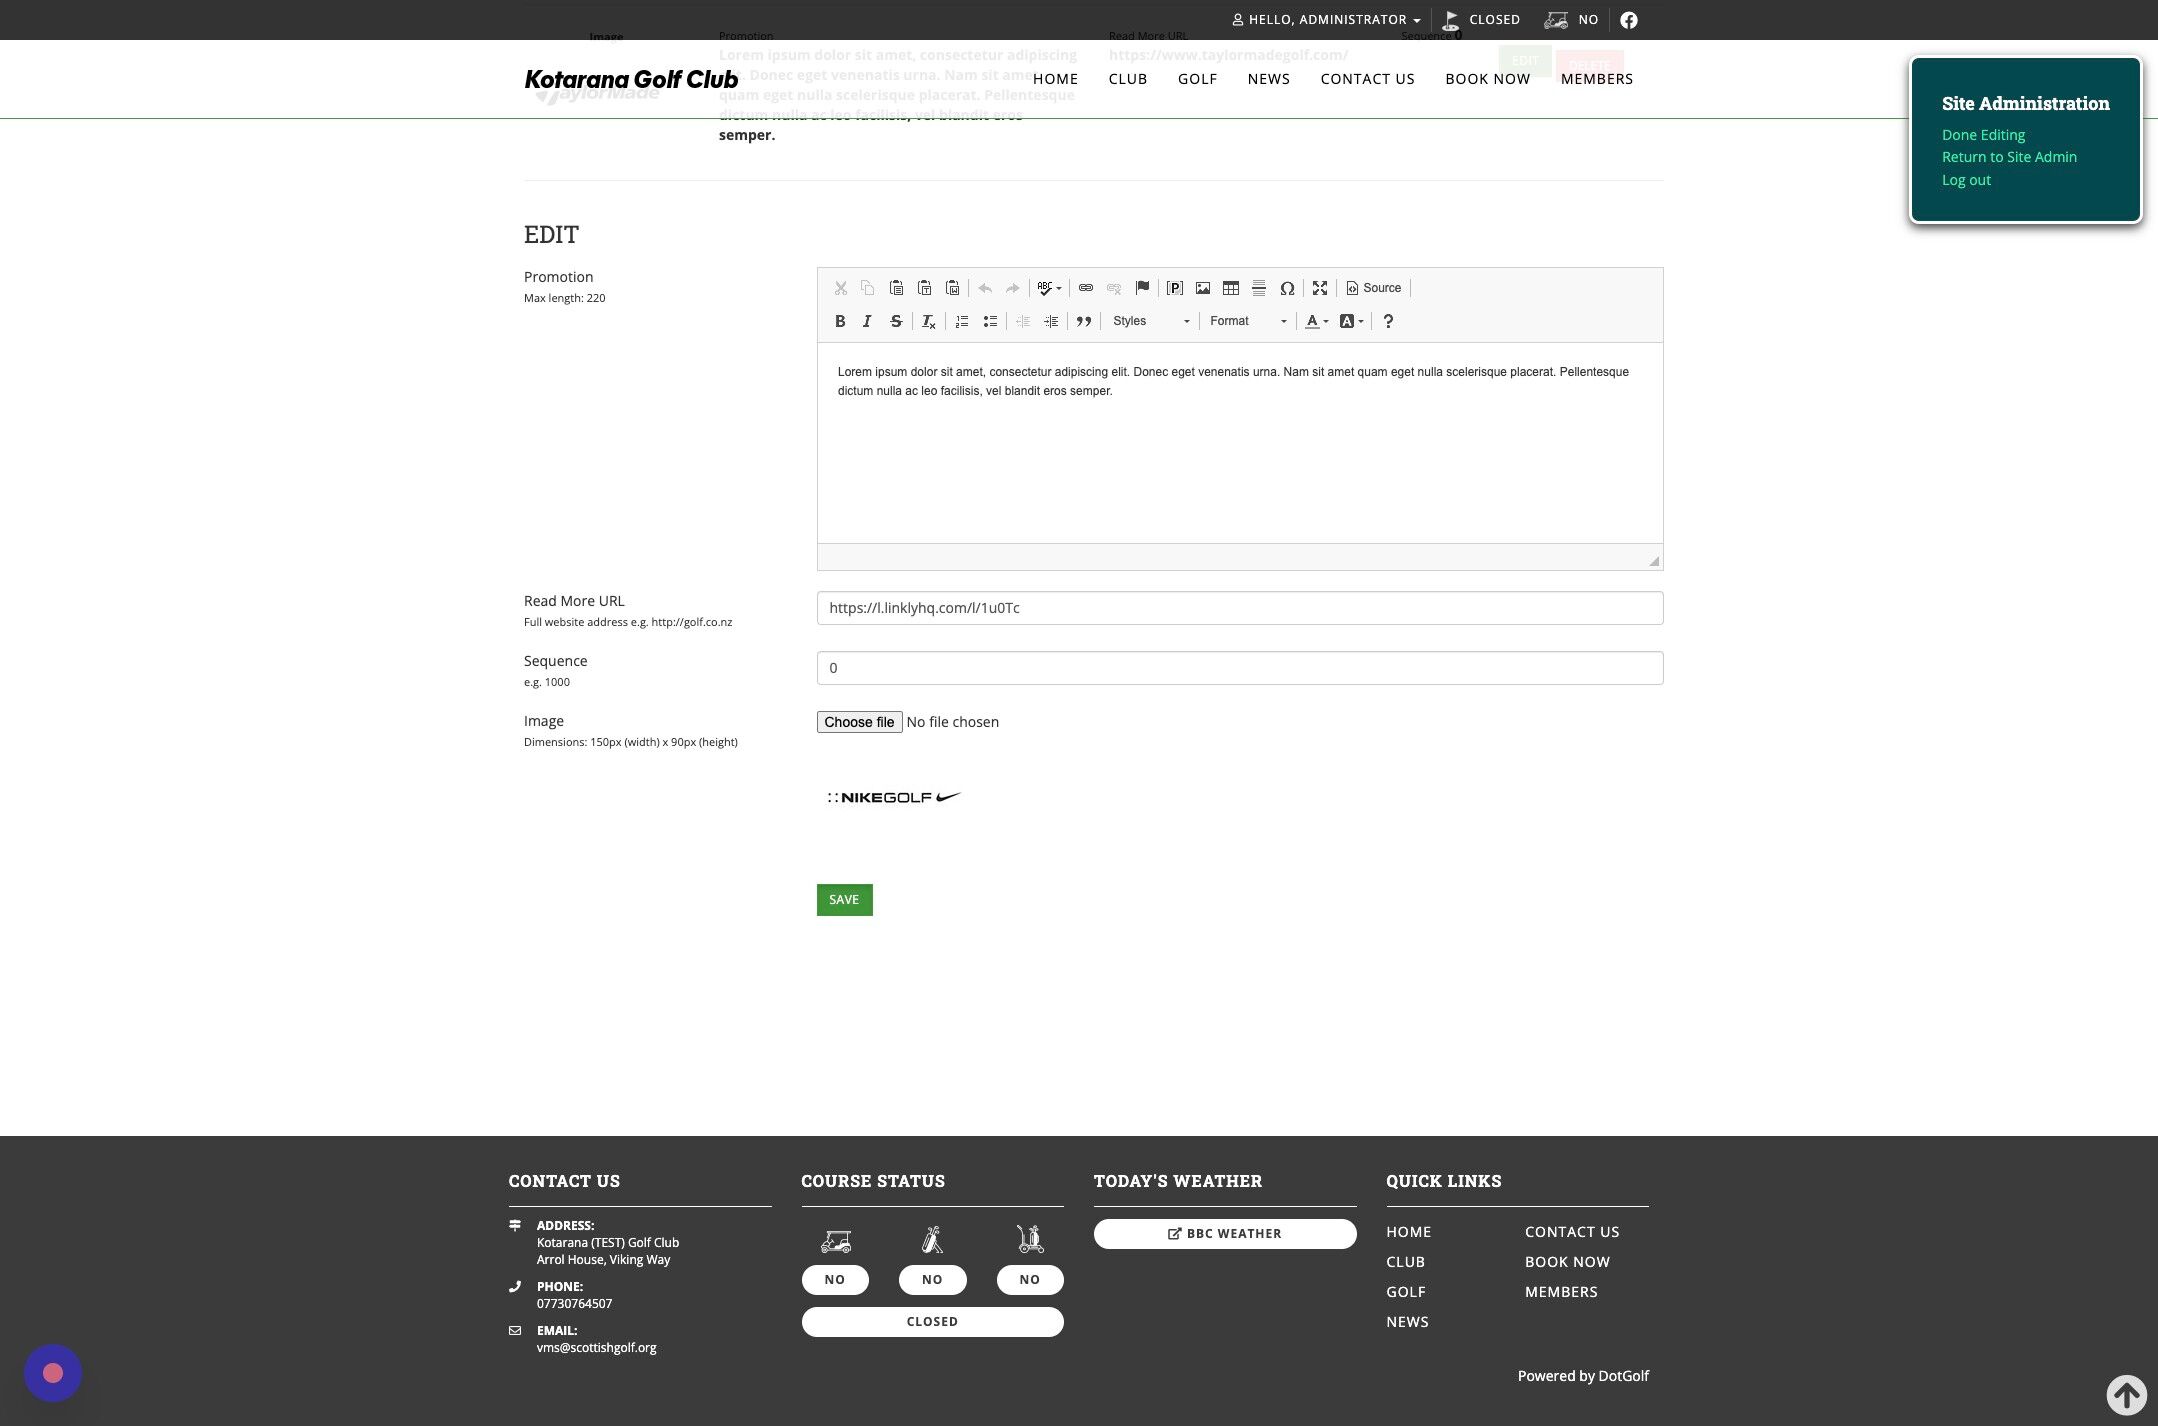Insert a table using the table icon
Viewport: 2158px width, 1426px height.
(x=1231, y=288)
